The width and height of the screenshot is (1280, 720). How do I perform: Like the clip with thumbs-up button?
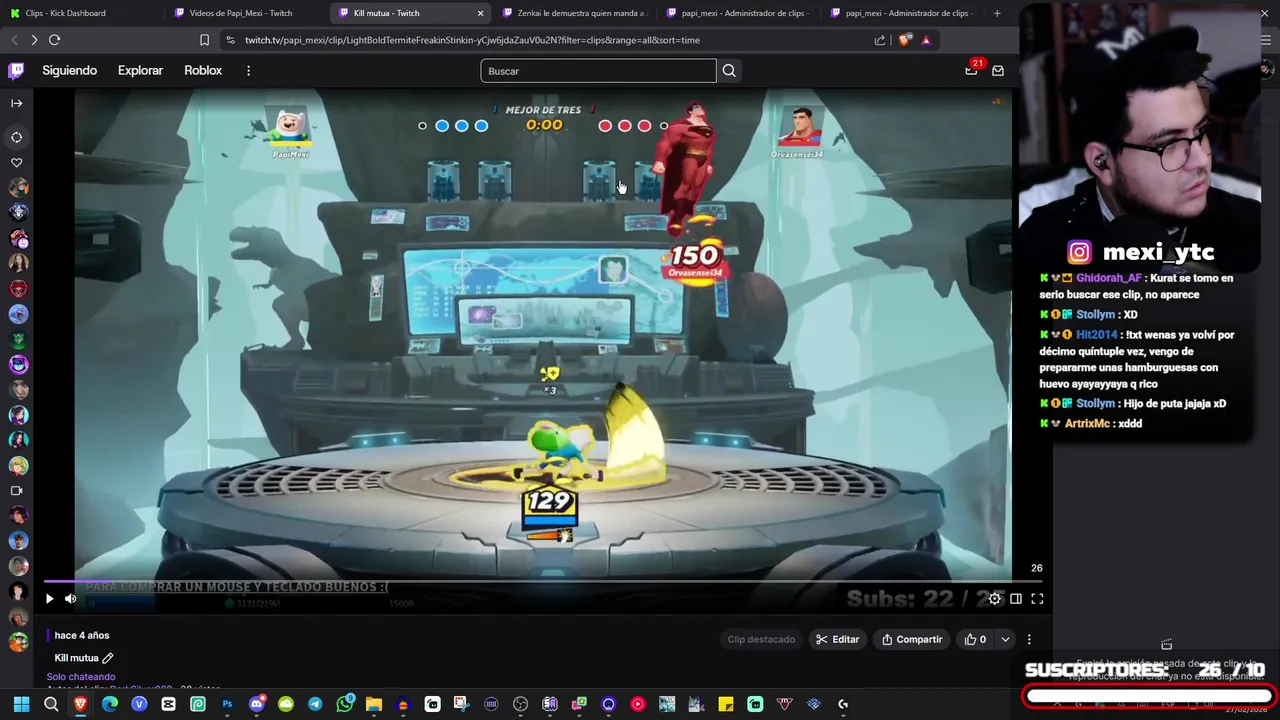coord(975,640)
